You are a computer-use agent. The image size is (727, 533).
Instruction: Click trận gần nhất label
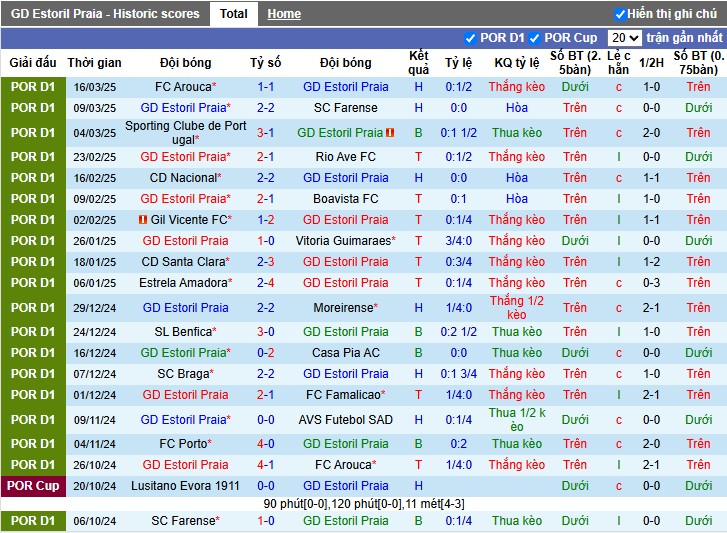(x=684, y=38)
